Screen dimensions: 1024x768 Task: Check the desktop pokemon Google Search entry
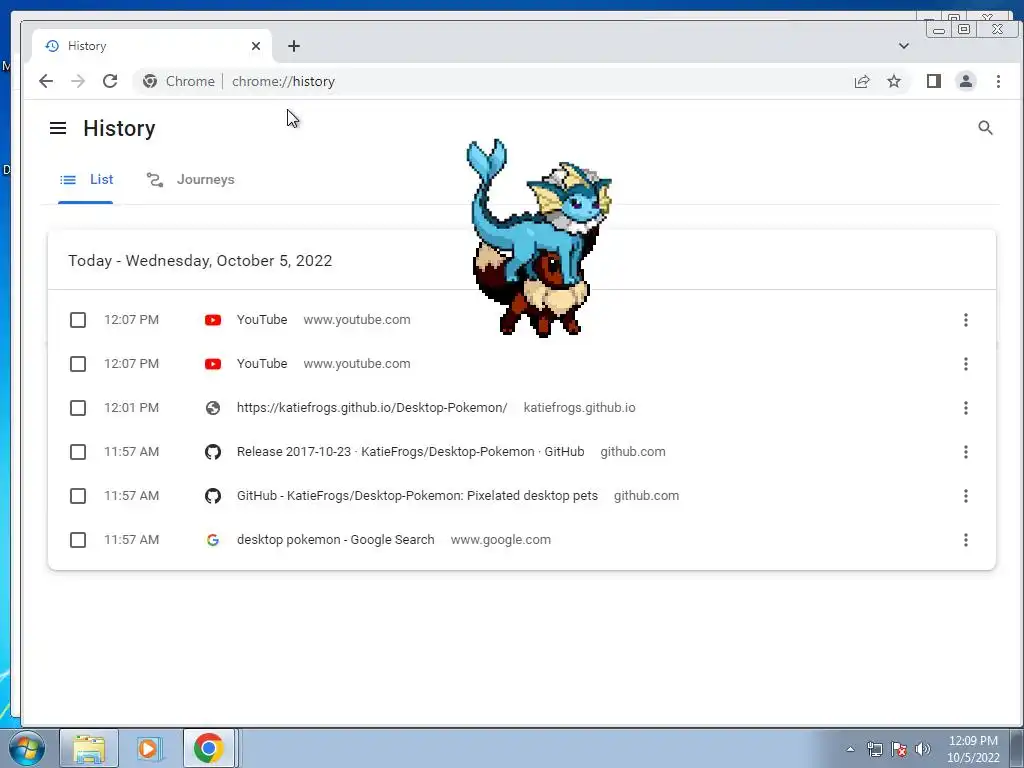coord(78,540)
